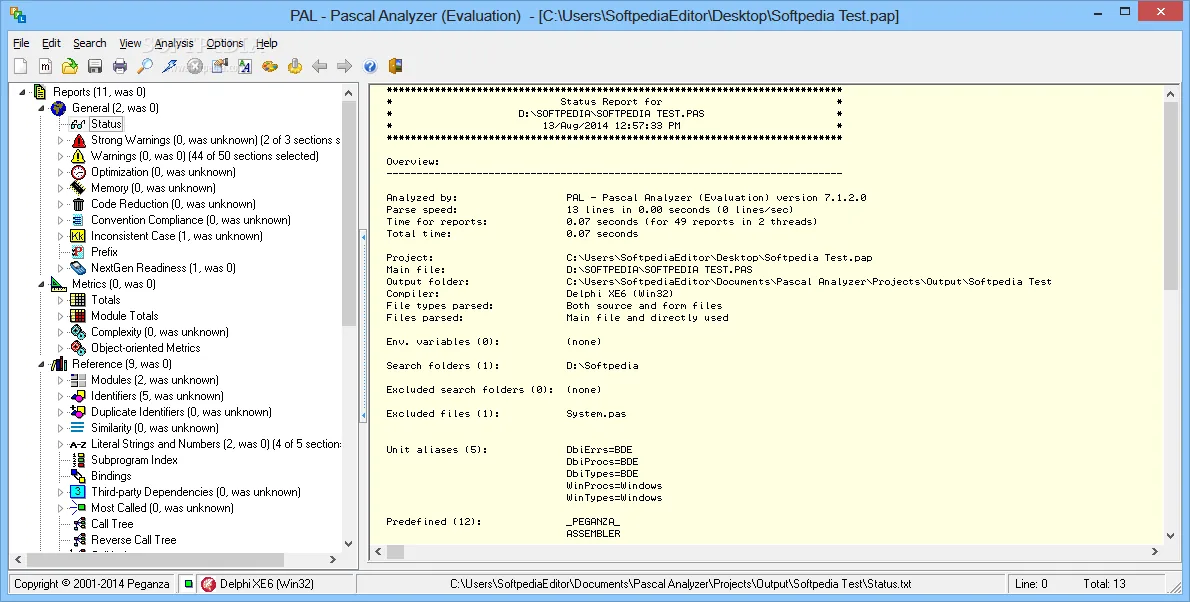Screen dimensions: 1190x602
Task: Select the Call Tree report
Action: click(112, 524)
